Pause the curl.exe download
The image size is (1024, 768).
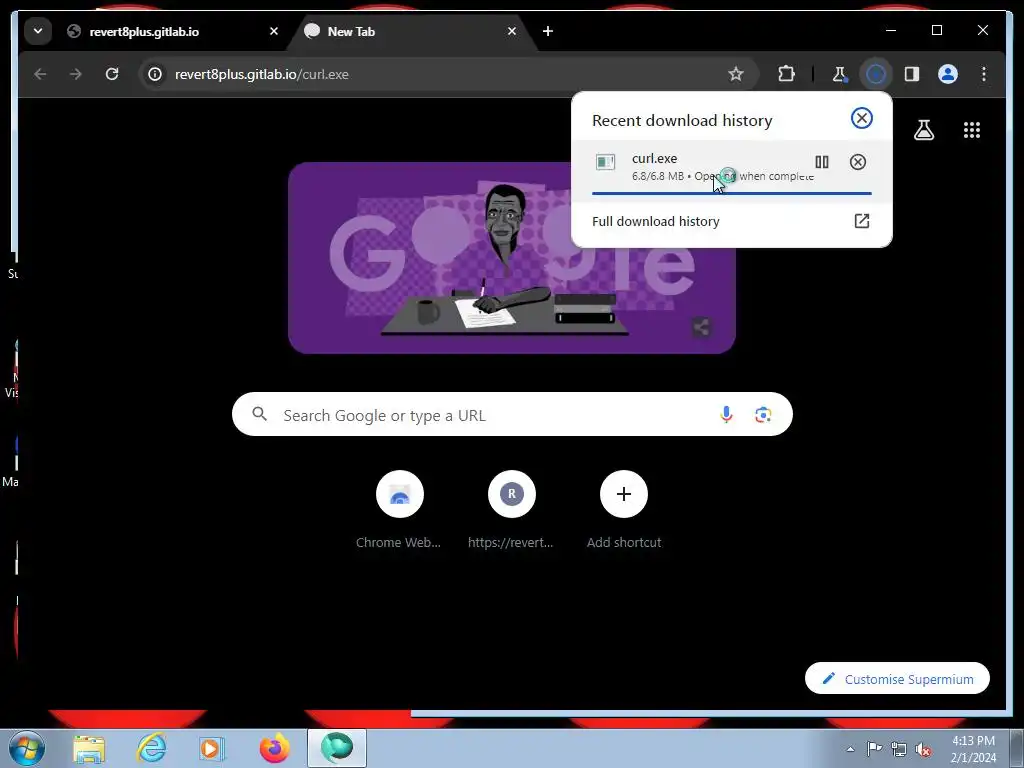[x=822, y=162]
